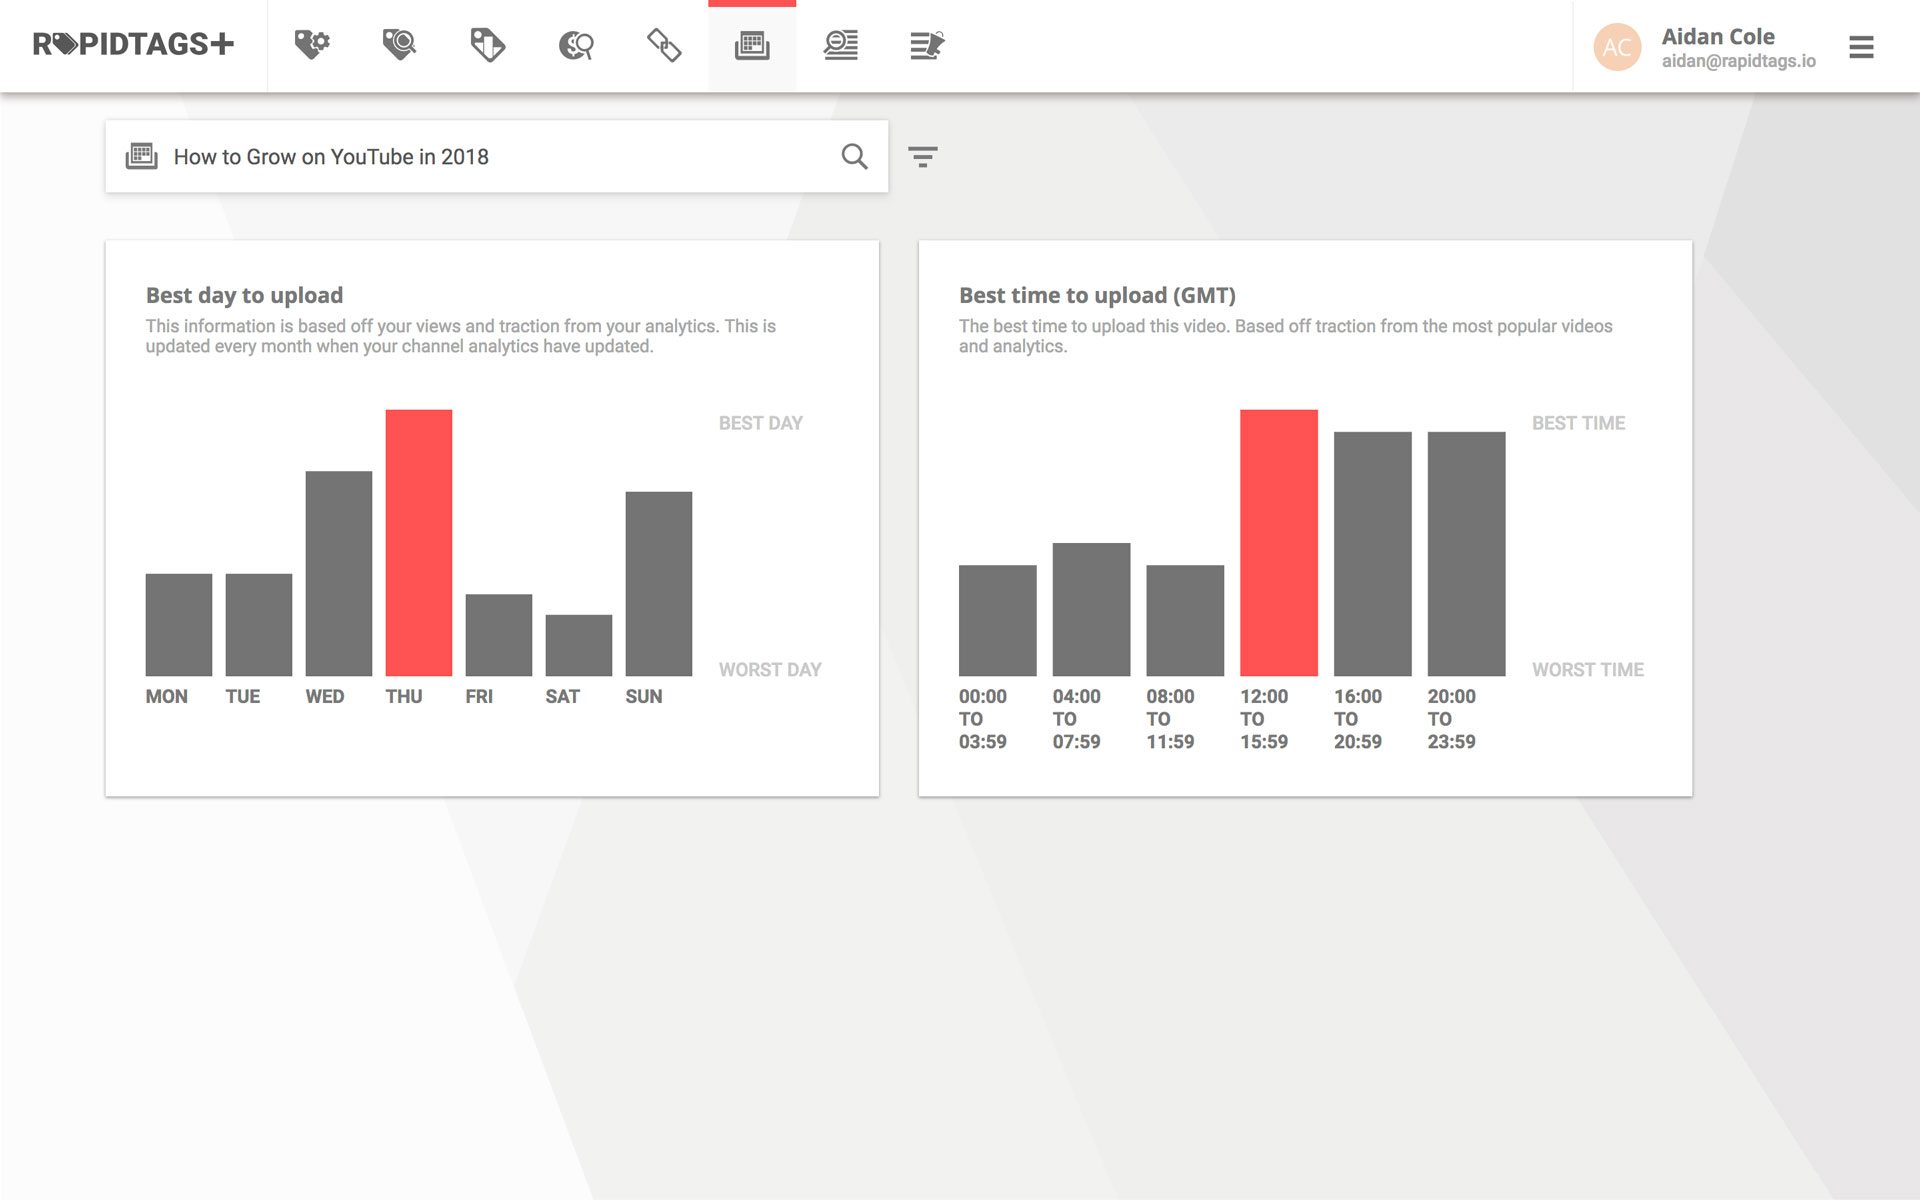
Task: Click the RapidTags+ logo
Action: pyautogui.click(x=133, y=44)
